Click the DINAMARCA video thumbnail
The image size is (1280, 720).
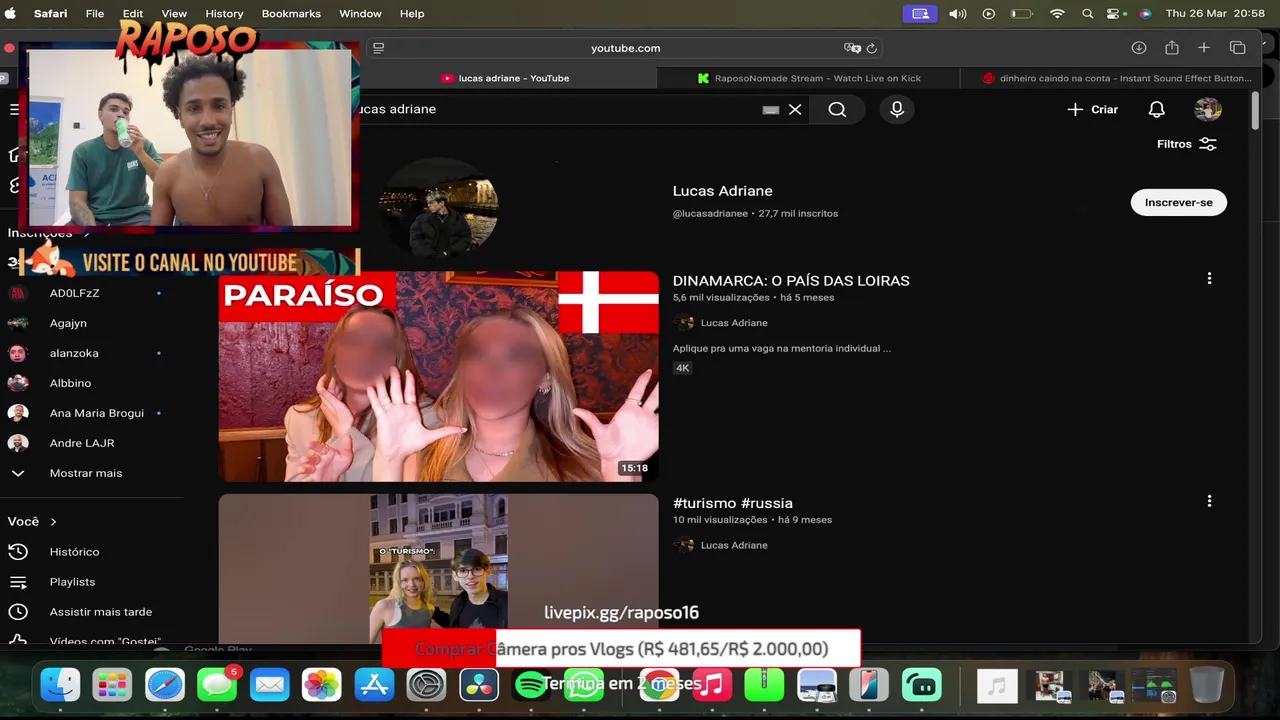(x=438, y=377)
